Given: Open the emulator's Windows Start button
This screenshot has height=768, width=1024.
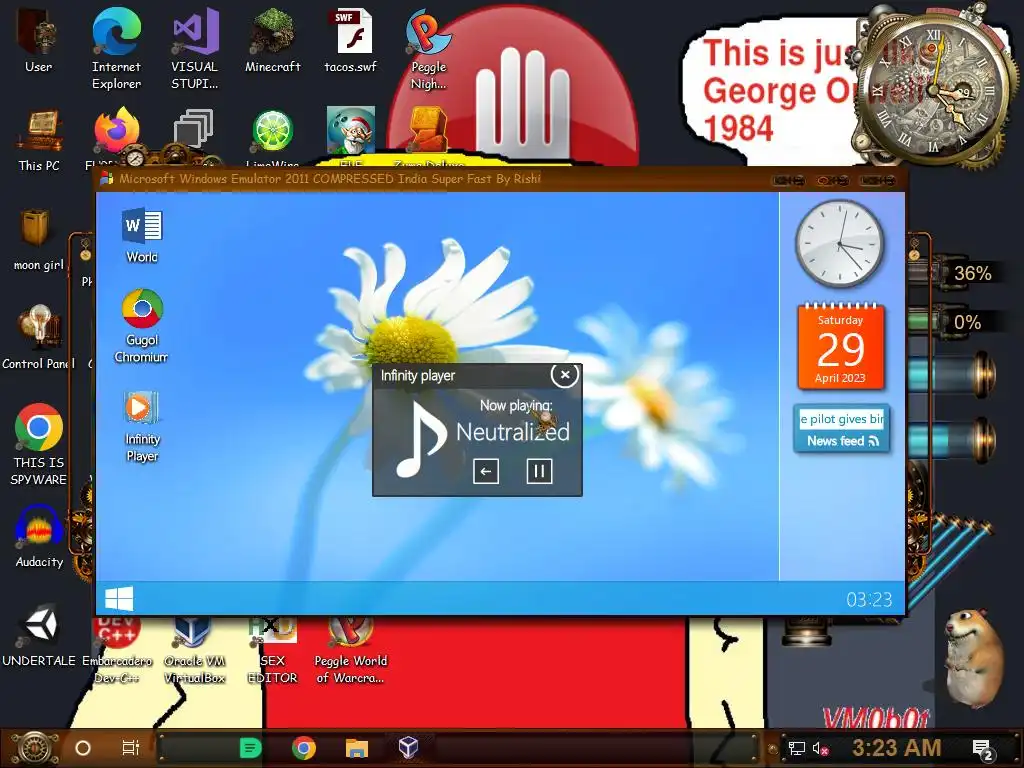Looking at the screenshot, I should (x=119, y=598).
